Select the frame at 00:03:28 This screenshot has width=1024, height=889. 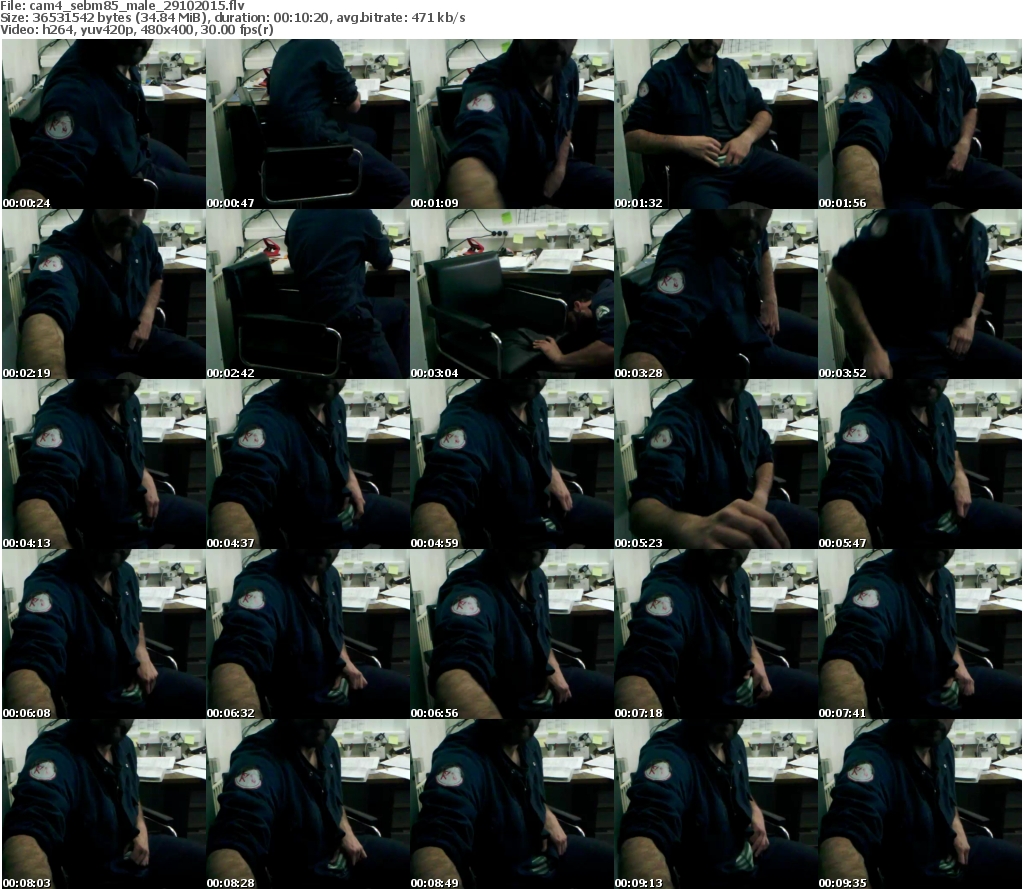(x=716, y=294)
